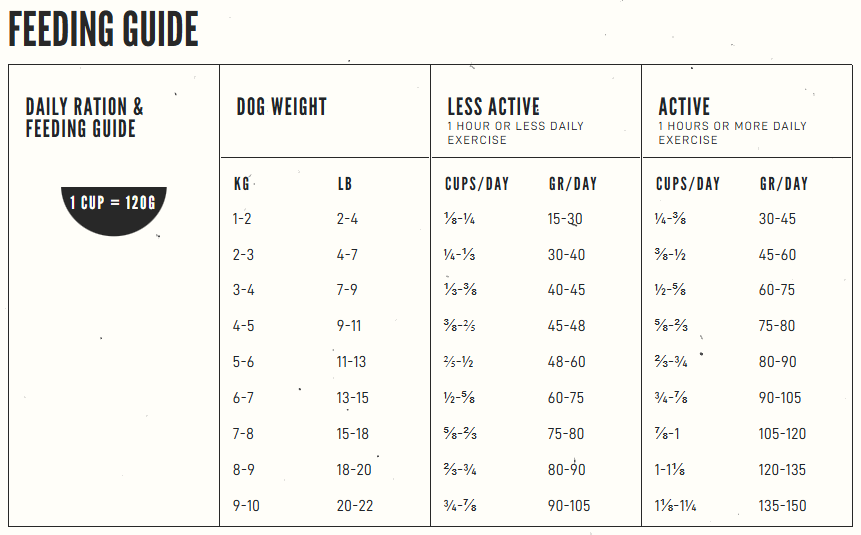Click the "1 hours or more daily exercise" subtitle
Viewport: 861px width, 535px height.
(732, 133)
